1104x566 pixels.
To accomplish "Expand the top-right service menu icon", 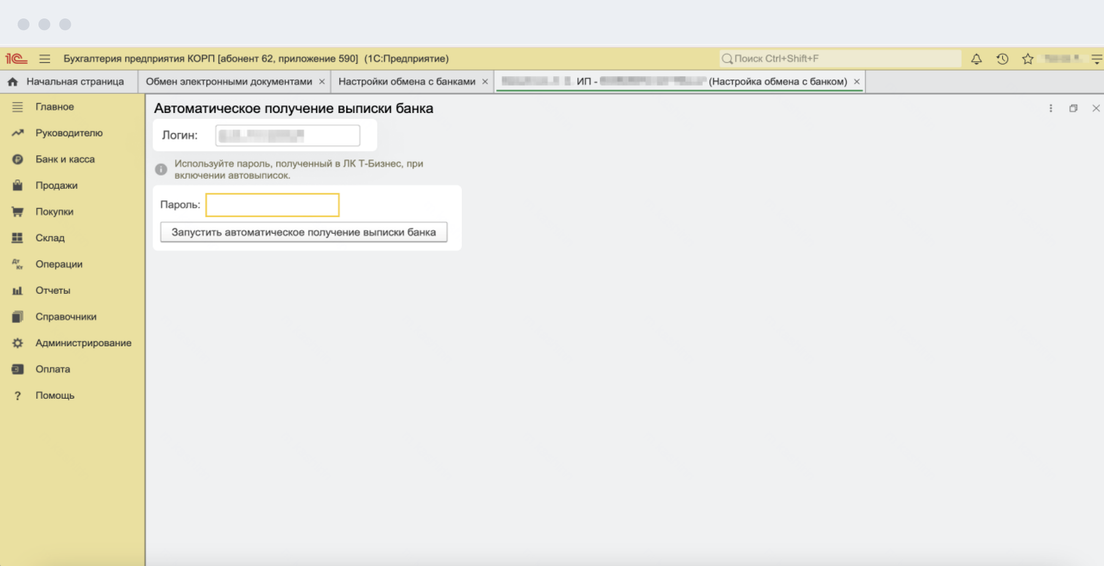I will coord(1096,59).
